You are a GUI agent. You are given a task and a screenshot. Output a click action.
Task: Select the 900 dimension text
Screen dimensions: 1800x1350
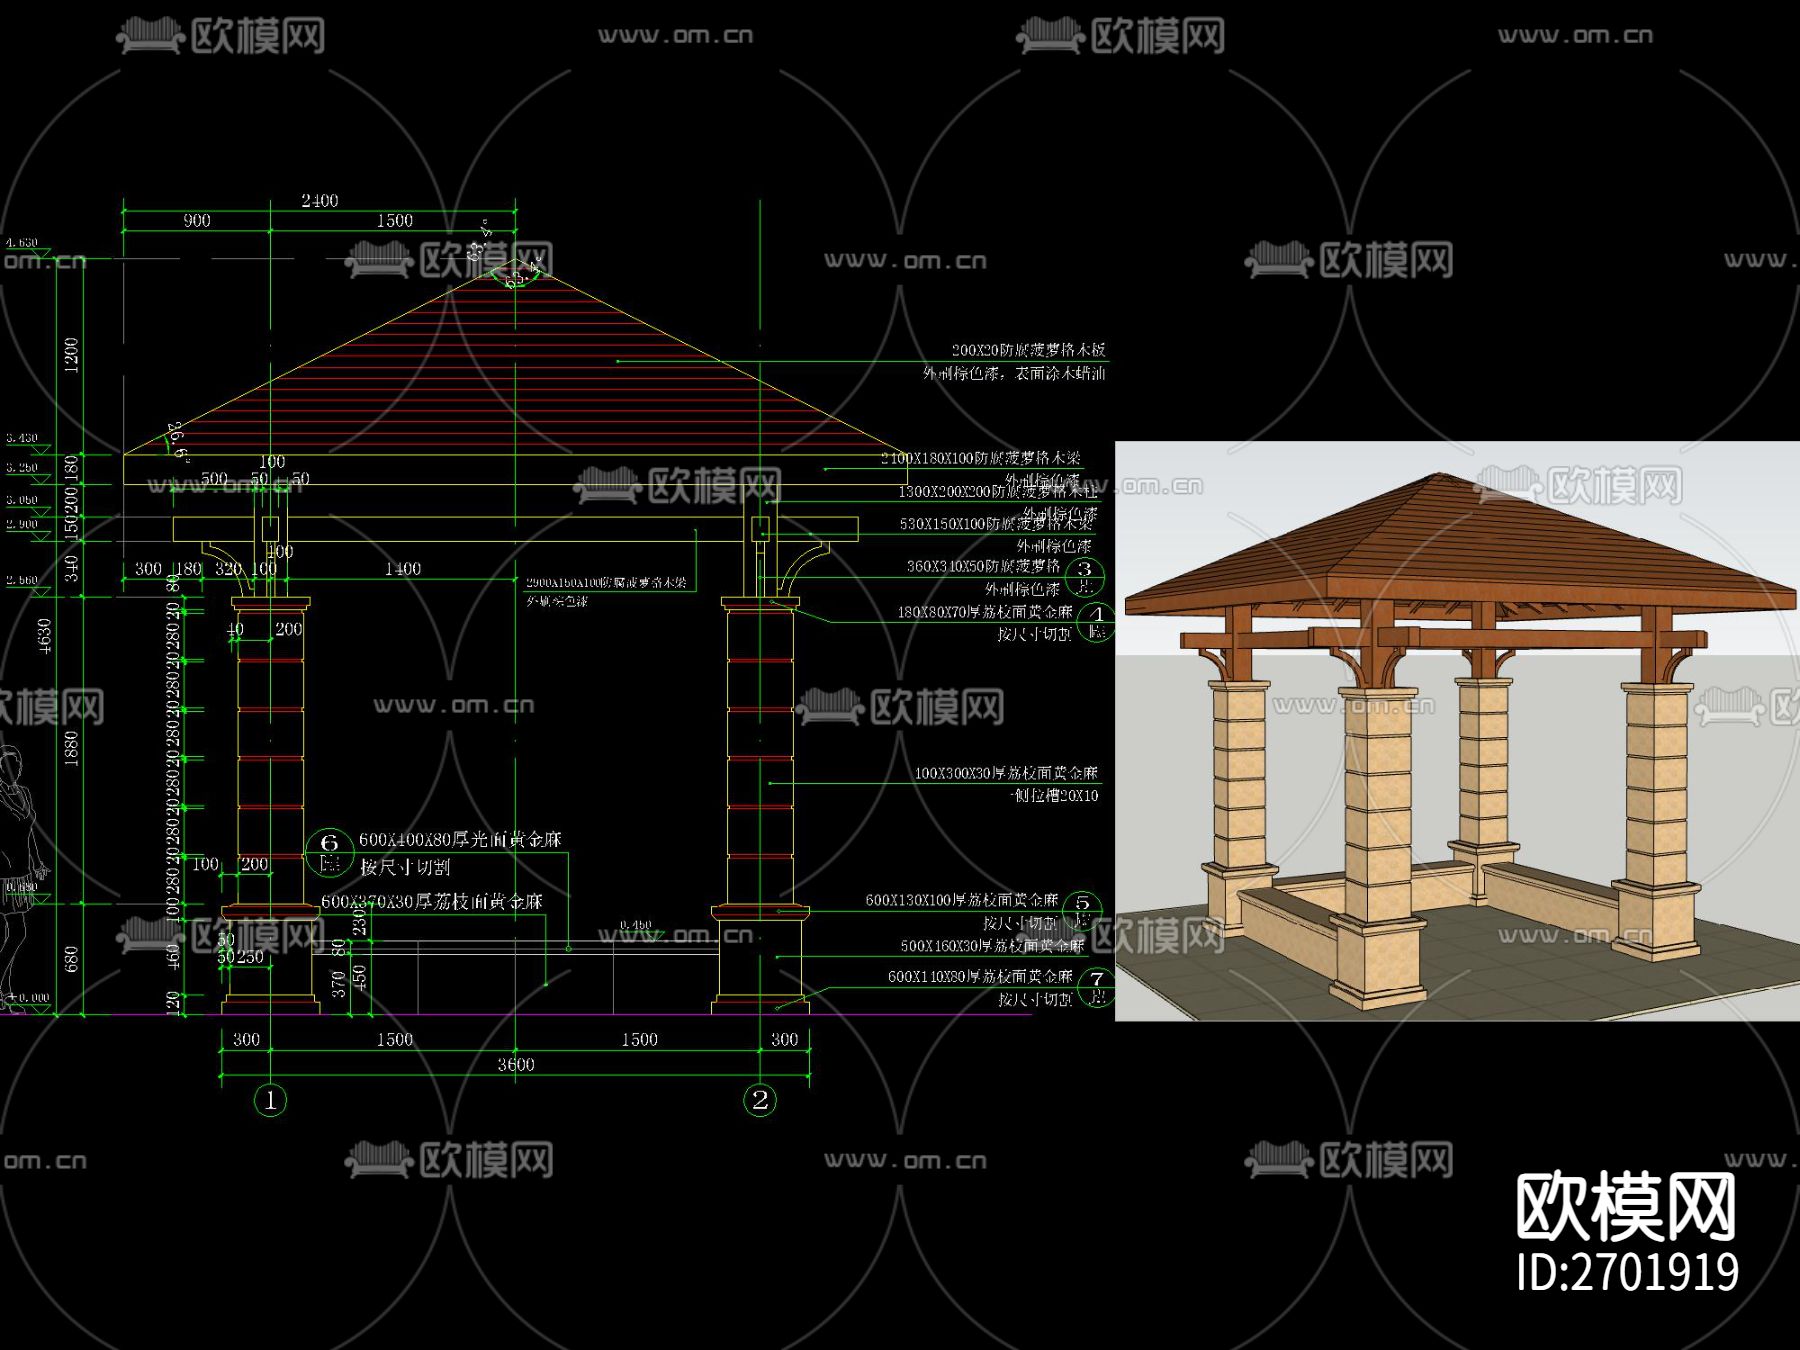[x=197, y=221]
